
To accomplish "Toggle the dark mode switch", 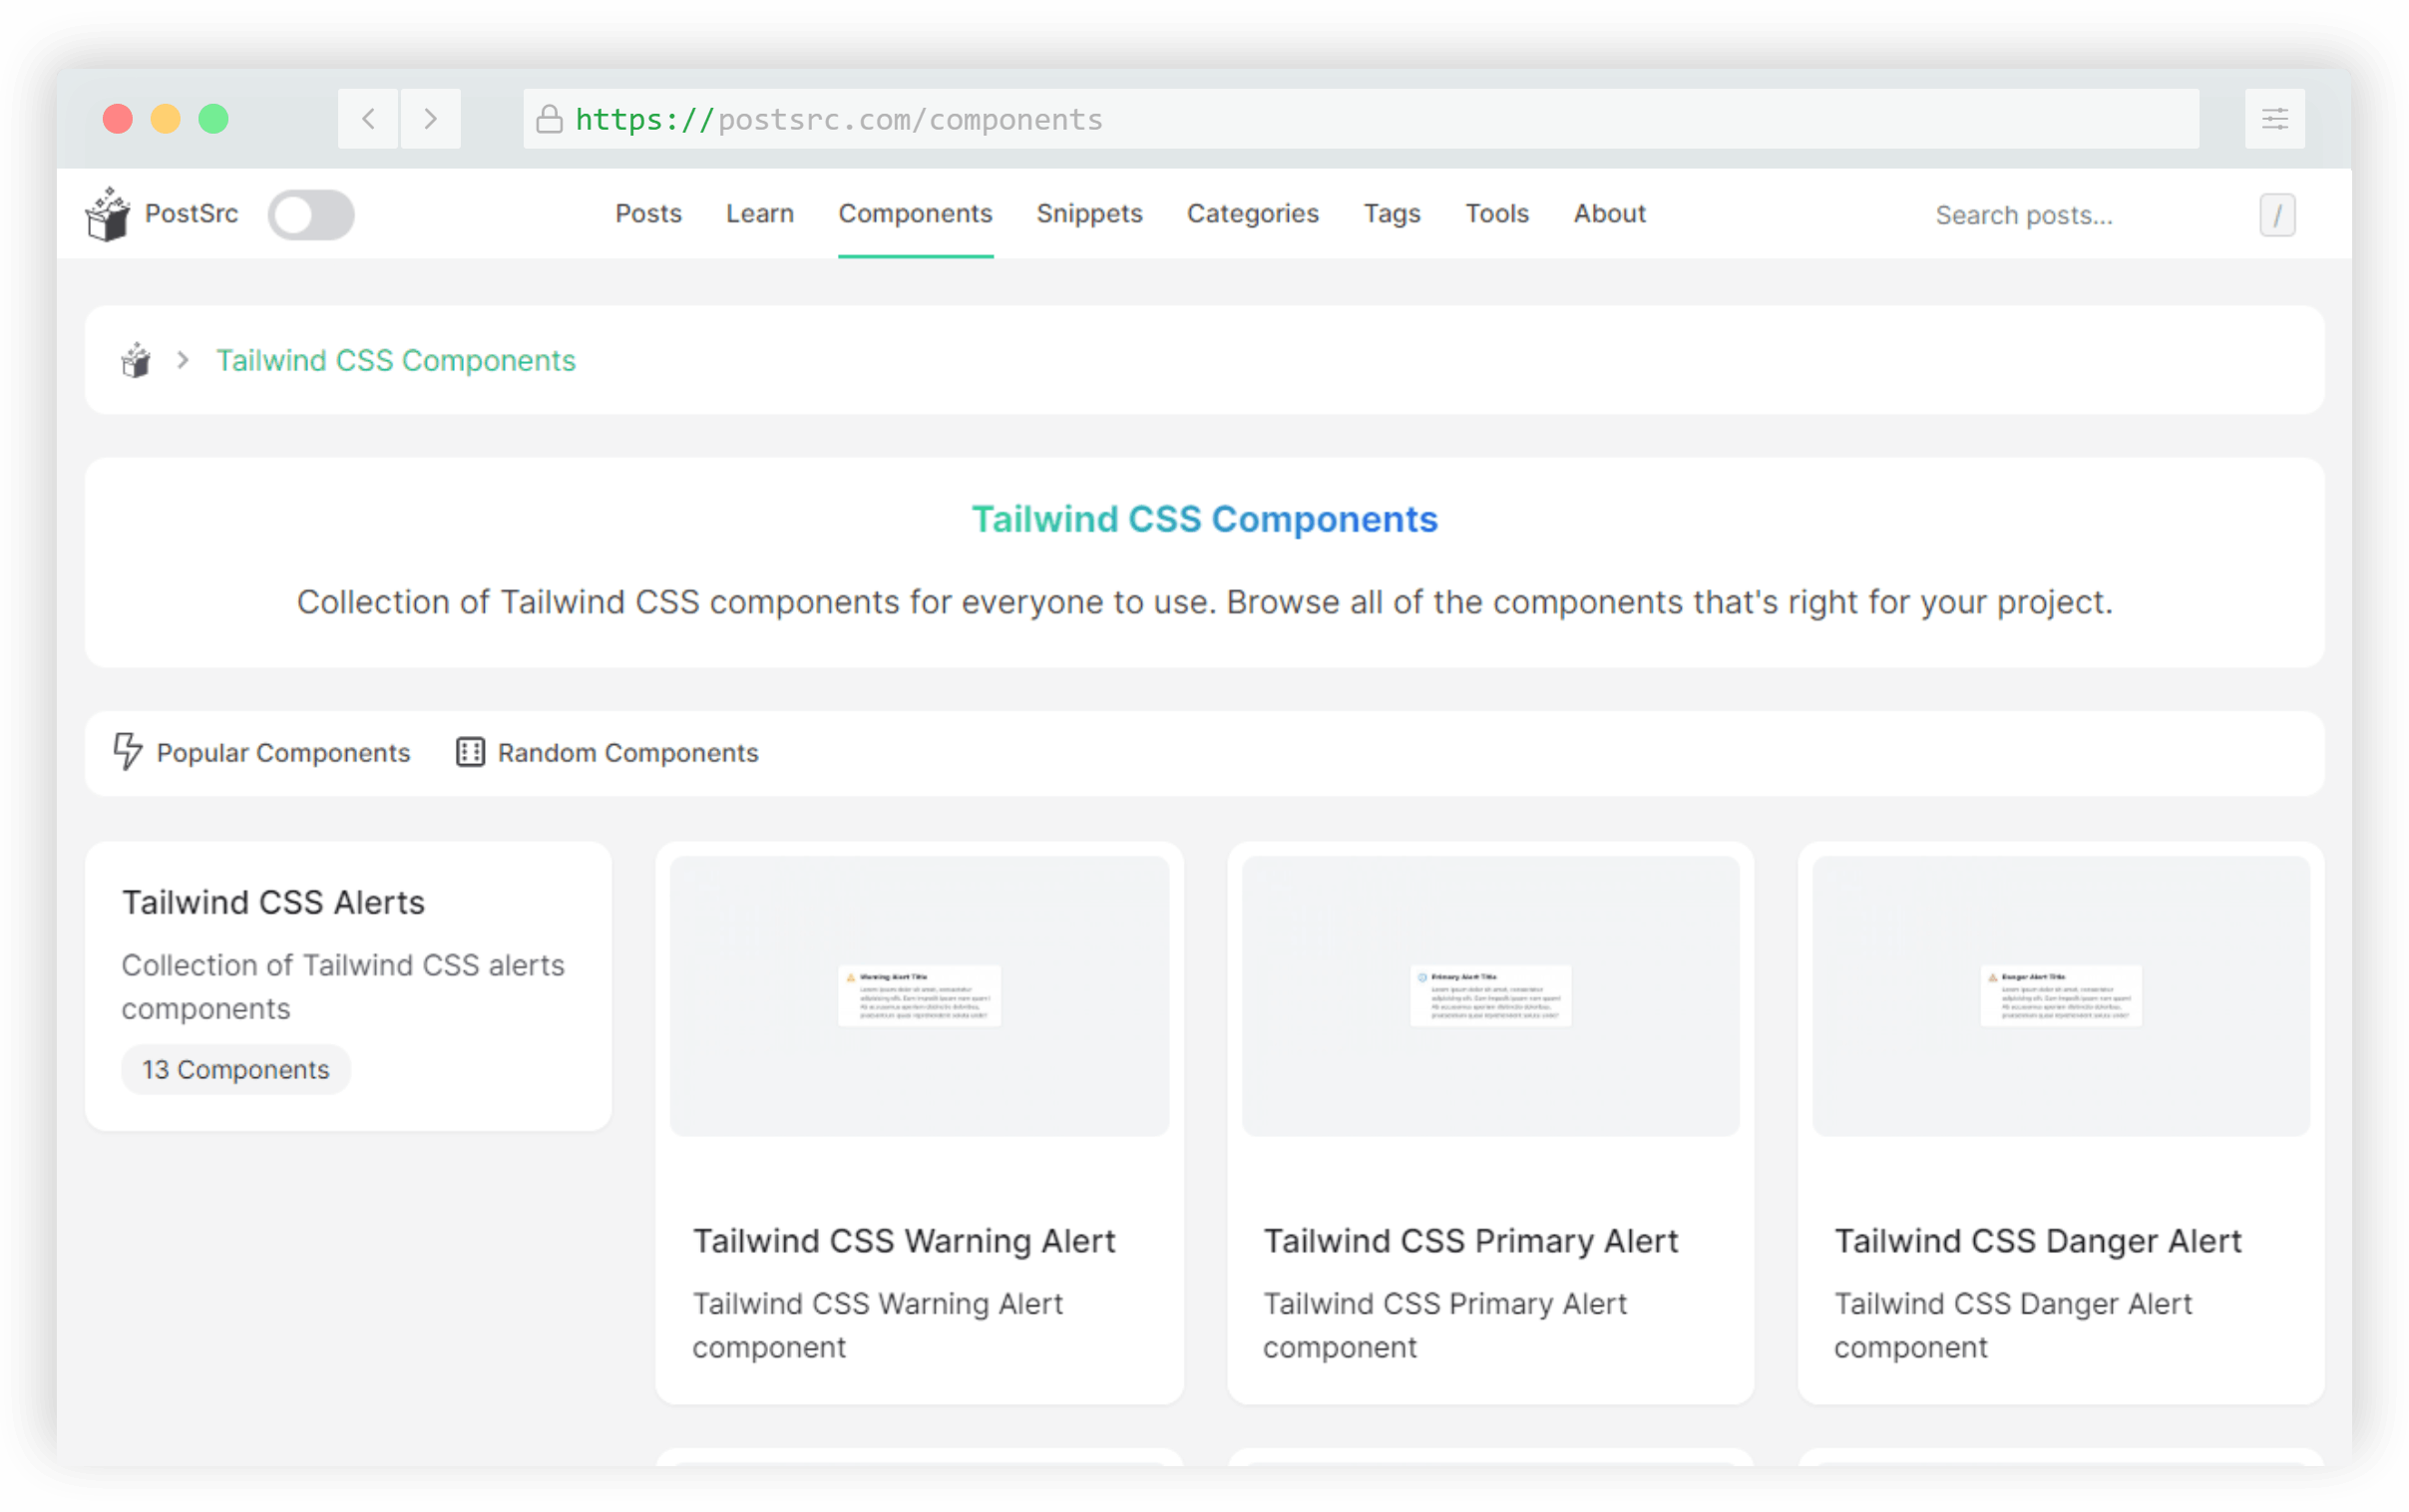I will click(311, 214).
